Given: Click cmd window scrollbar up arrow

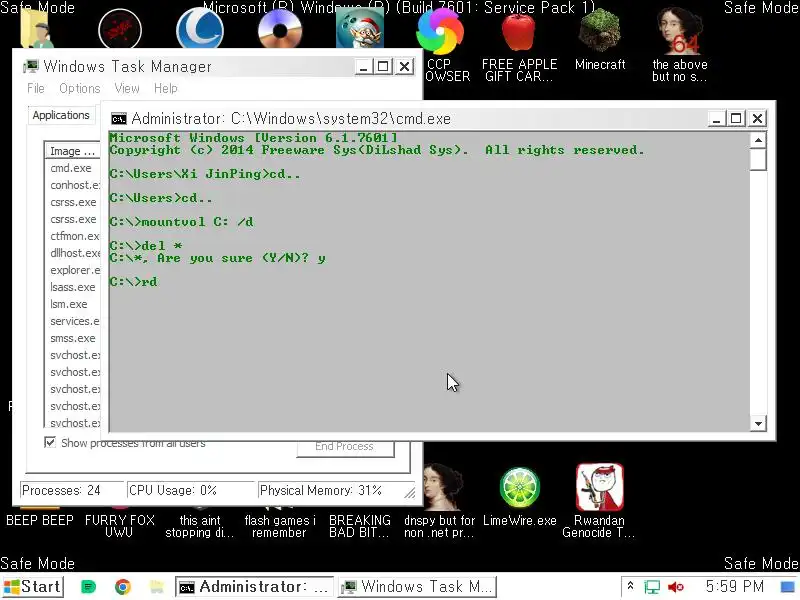Looking at the screenshot, I should click(758, 140).
